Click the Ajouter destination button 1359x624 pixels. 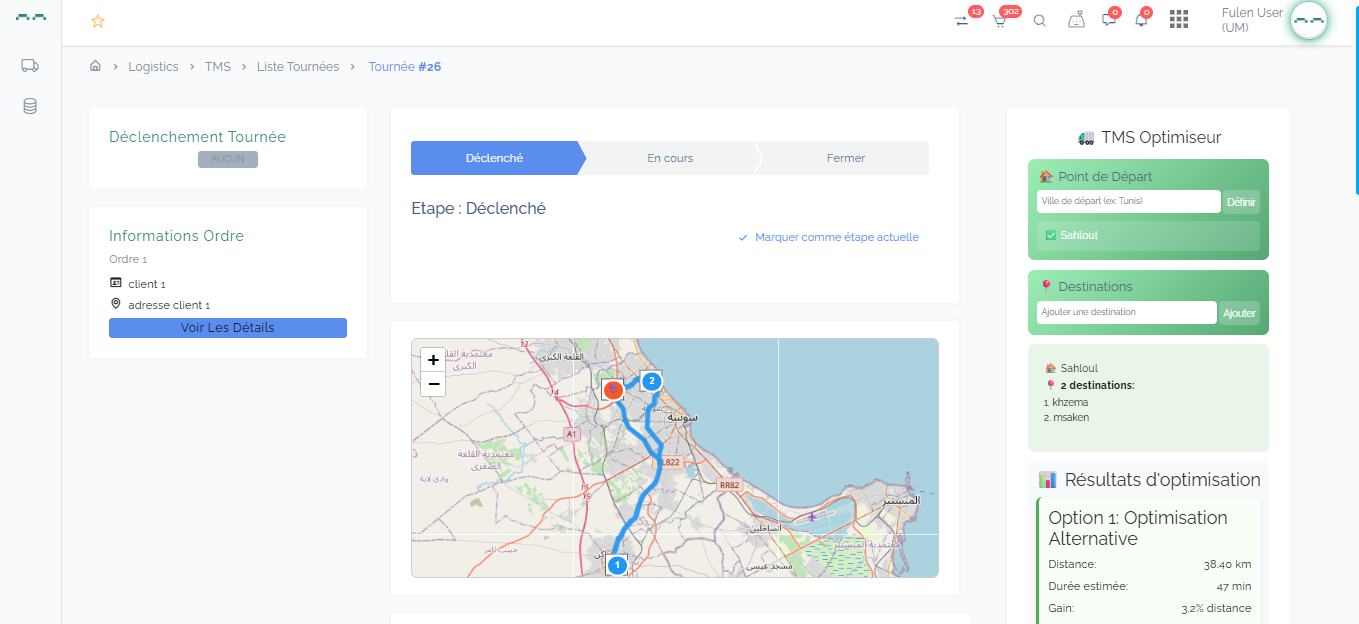click(1239, 313)
